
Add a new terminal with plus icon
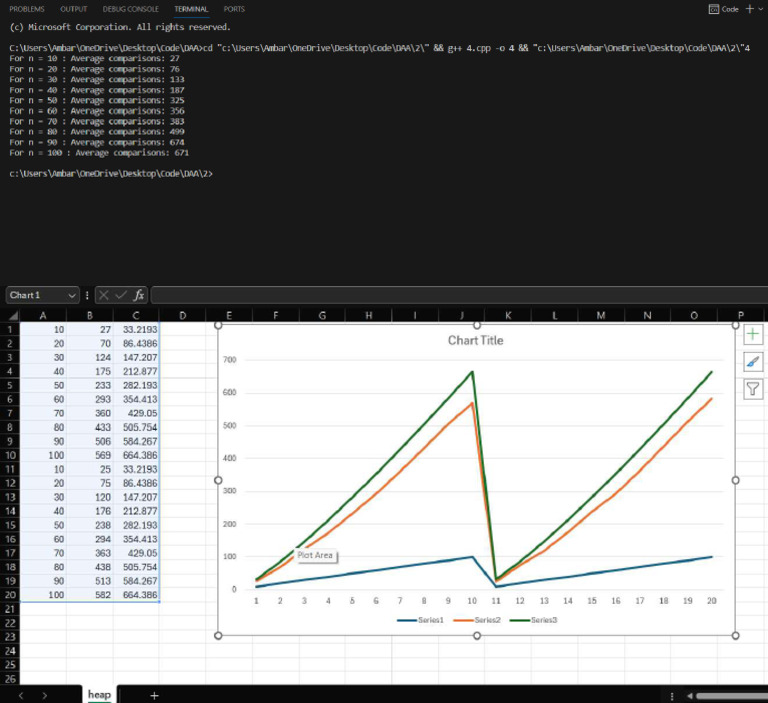(x=749, y=9)
